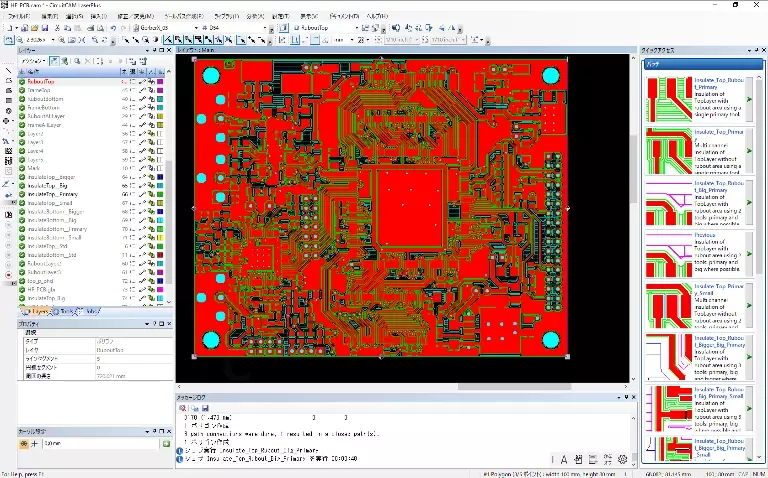This screenshot has height=478, width=768.
Task: Click the Insulate_Top_Primary_Small batch thumbnail
Action: point(669,306)
